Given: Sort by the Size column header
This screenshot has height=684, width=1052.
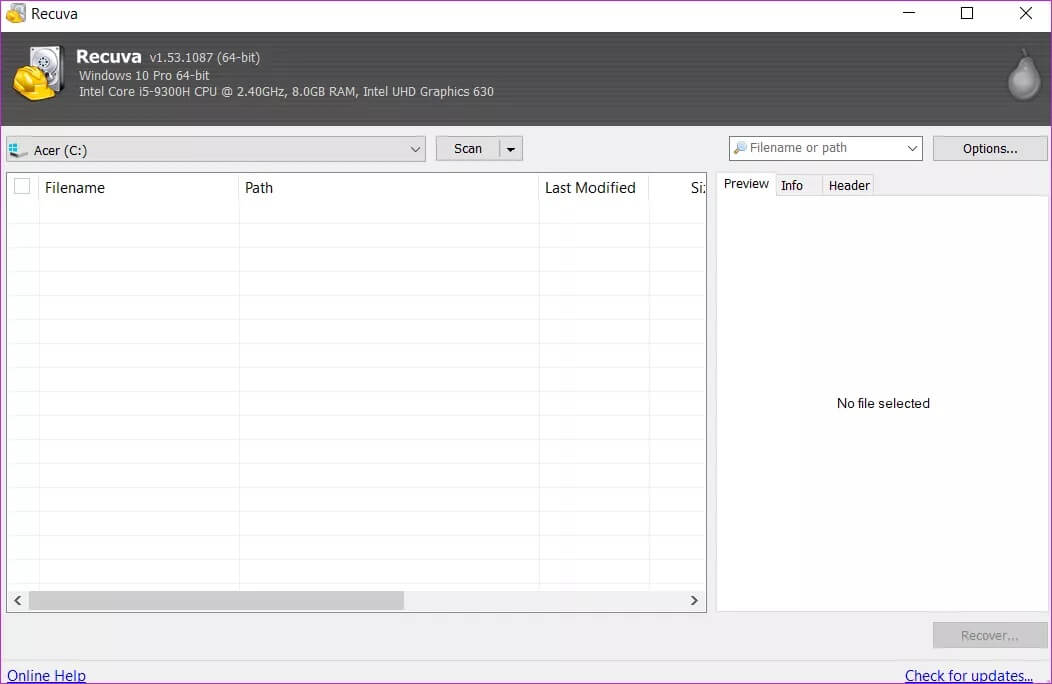Looking at the screenshot, I should tap(678, 187).
